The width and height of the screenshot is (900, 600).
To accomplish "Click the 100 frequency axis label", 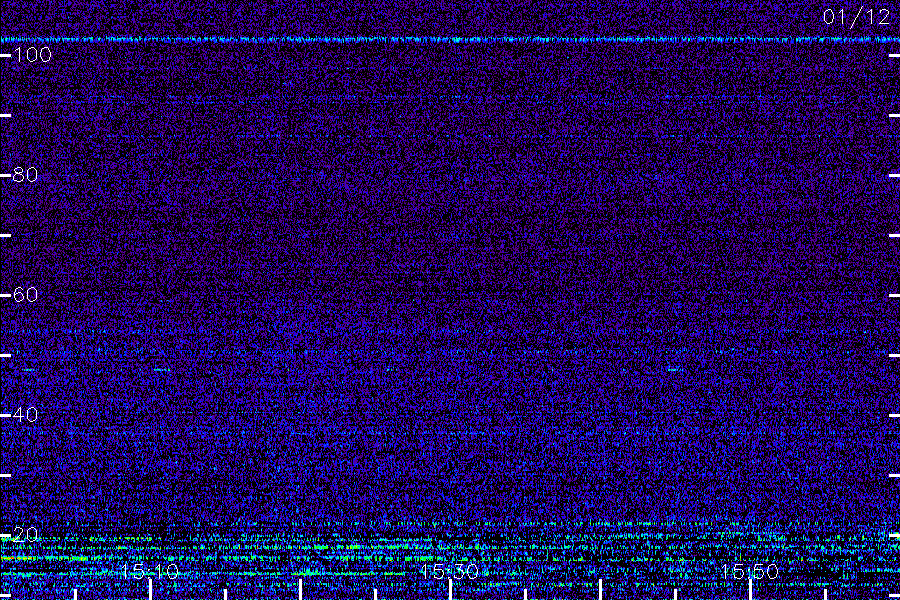I will coord(32,55).
